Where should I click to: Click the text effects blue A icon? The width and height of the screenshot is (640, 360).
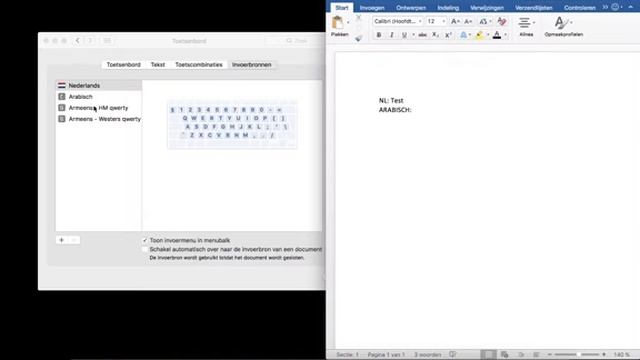(x=463, y=35)
